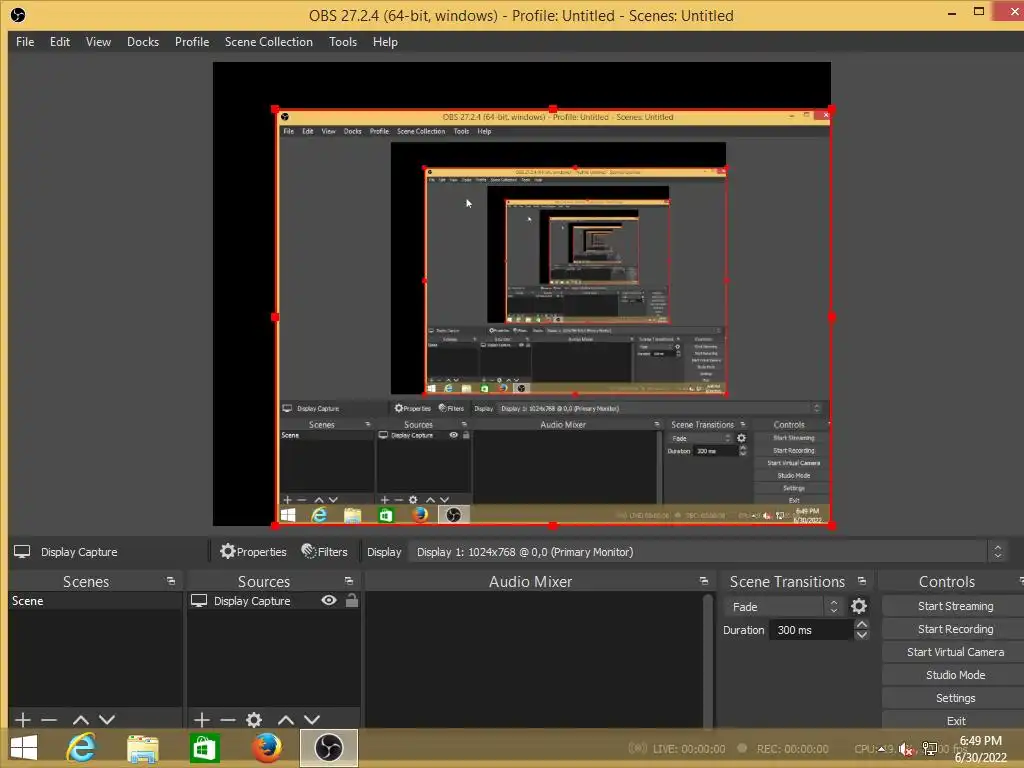Open the View menu
Viewport: 1024px width, 768px height.
(x=98, y=42)
